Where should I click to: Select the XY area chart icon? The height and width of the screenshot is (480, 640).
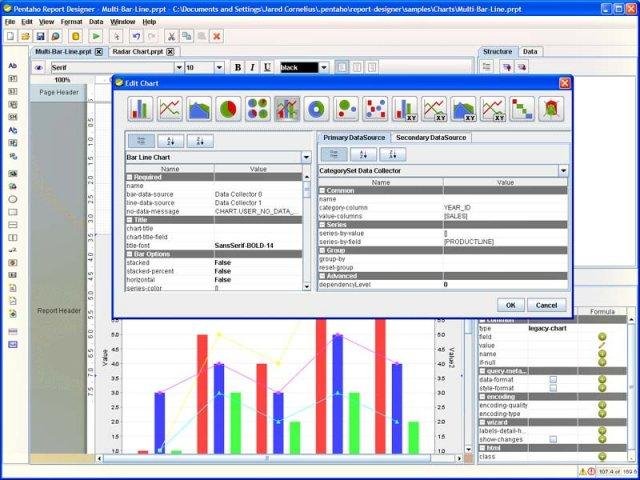[464, 109]
